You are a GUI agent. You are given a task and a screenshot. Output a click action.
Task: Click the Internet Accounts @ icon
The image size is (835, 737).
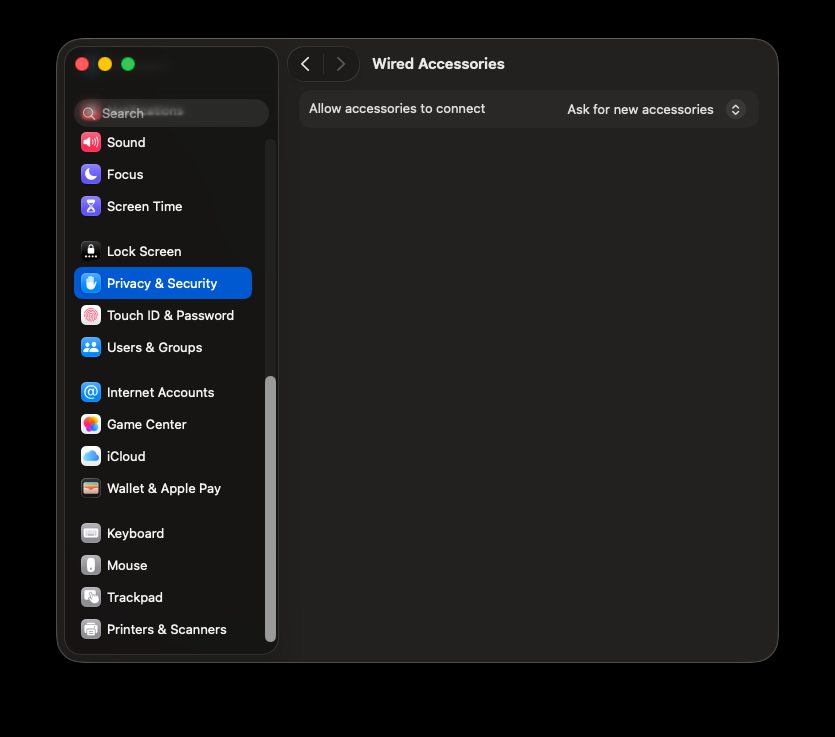pyautogui.click(x=91, y=392)
